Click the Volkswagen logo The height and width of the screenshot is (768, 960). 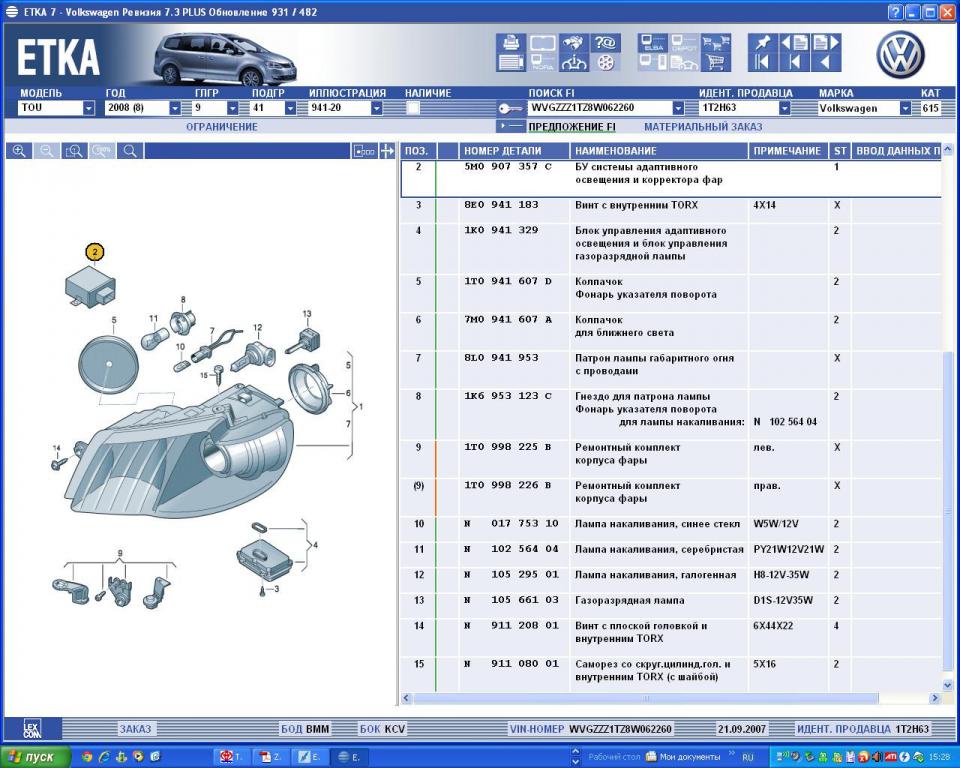click(x=900, y=55)
